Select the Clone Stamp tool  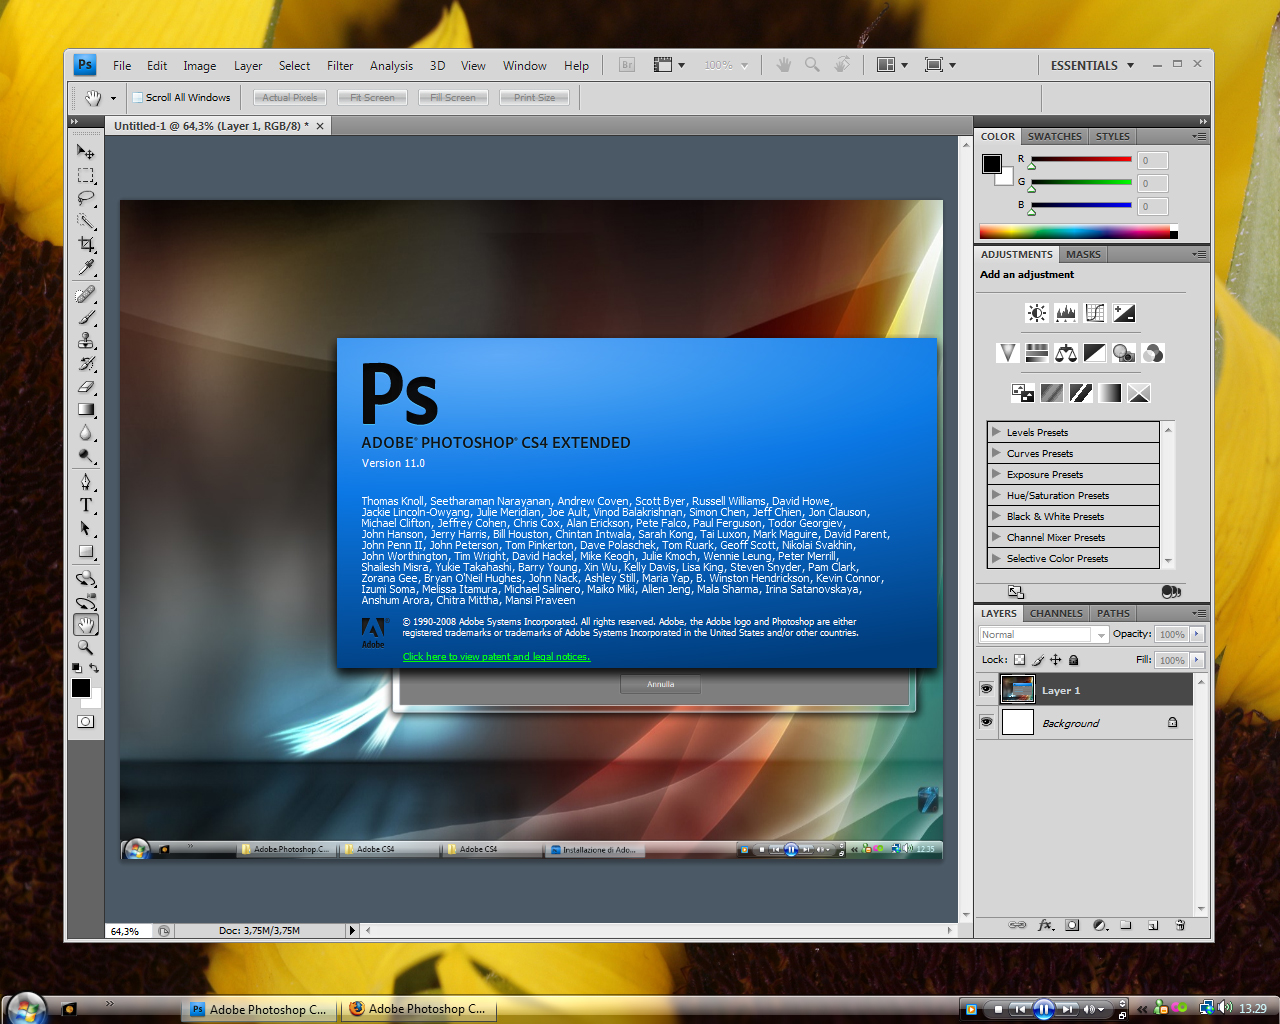tap(86, 340)
